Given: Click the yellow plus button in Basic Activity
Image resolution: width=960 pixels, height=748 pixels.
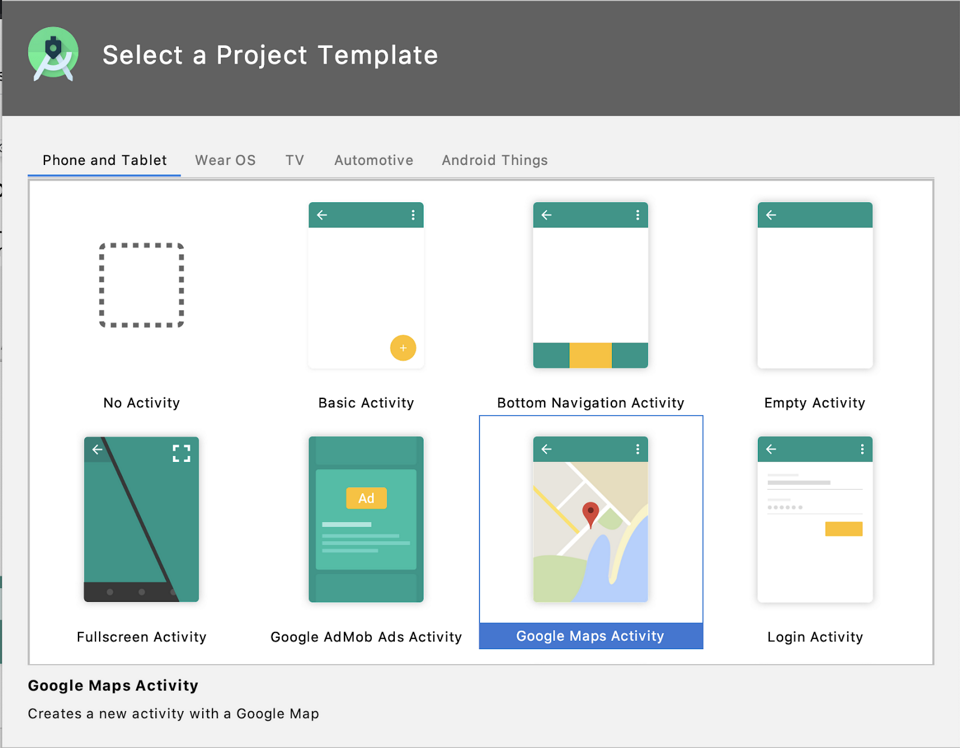Looking at the screenshot, I should [x=403, y=348].
